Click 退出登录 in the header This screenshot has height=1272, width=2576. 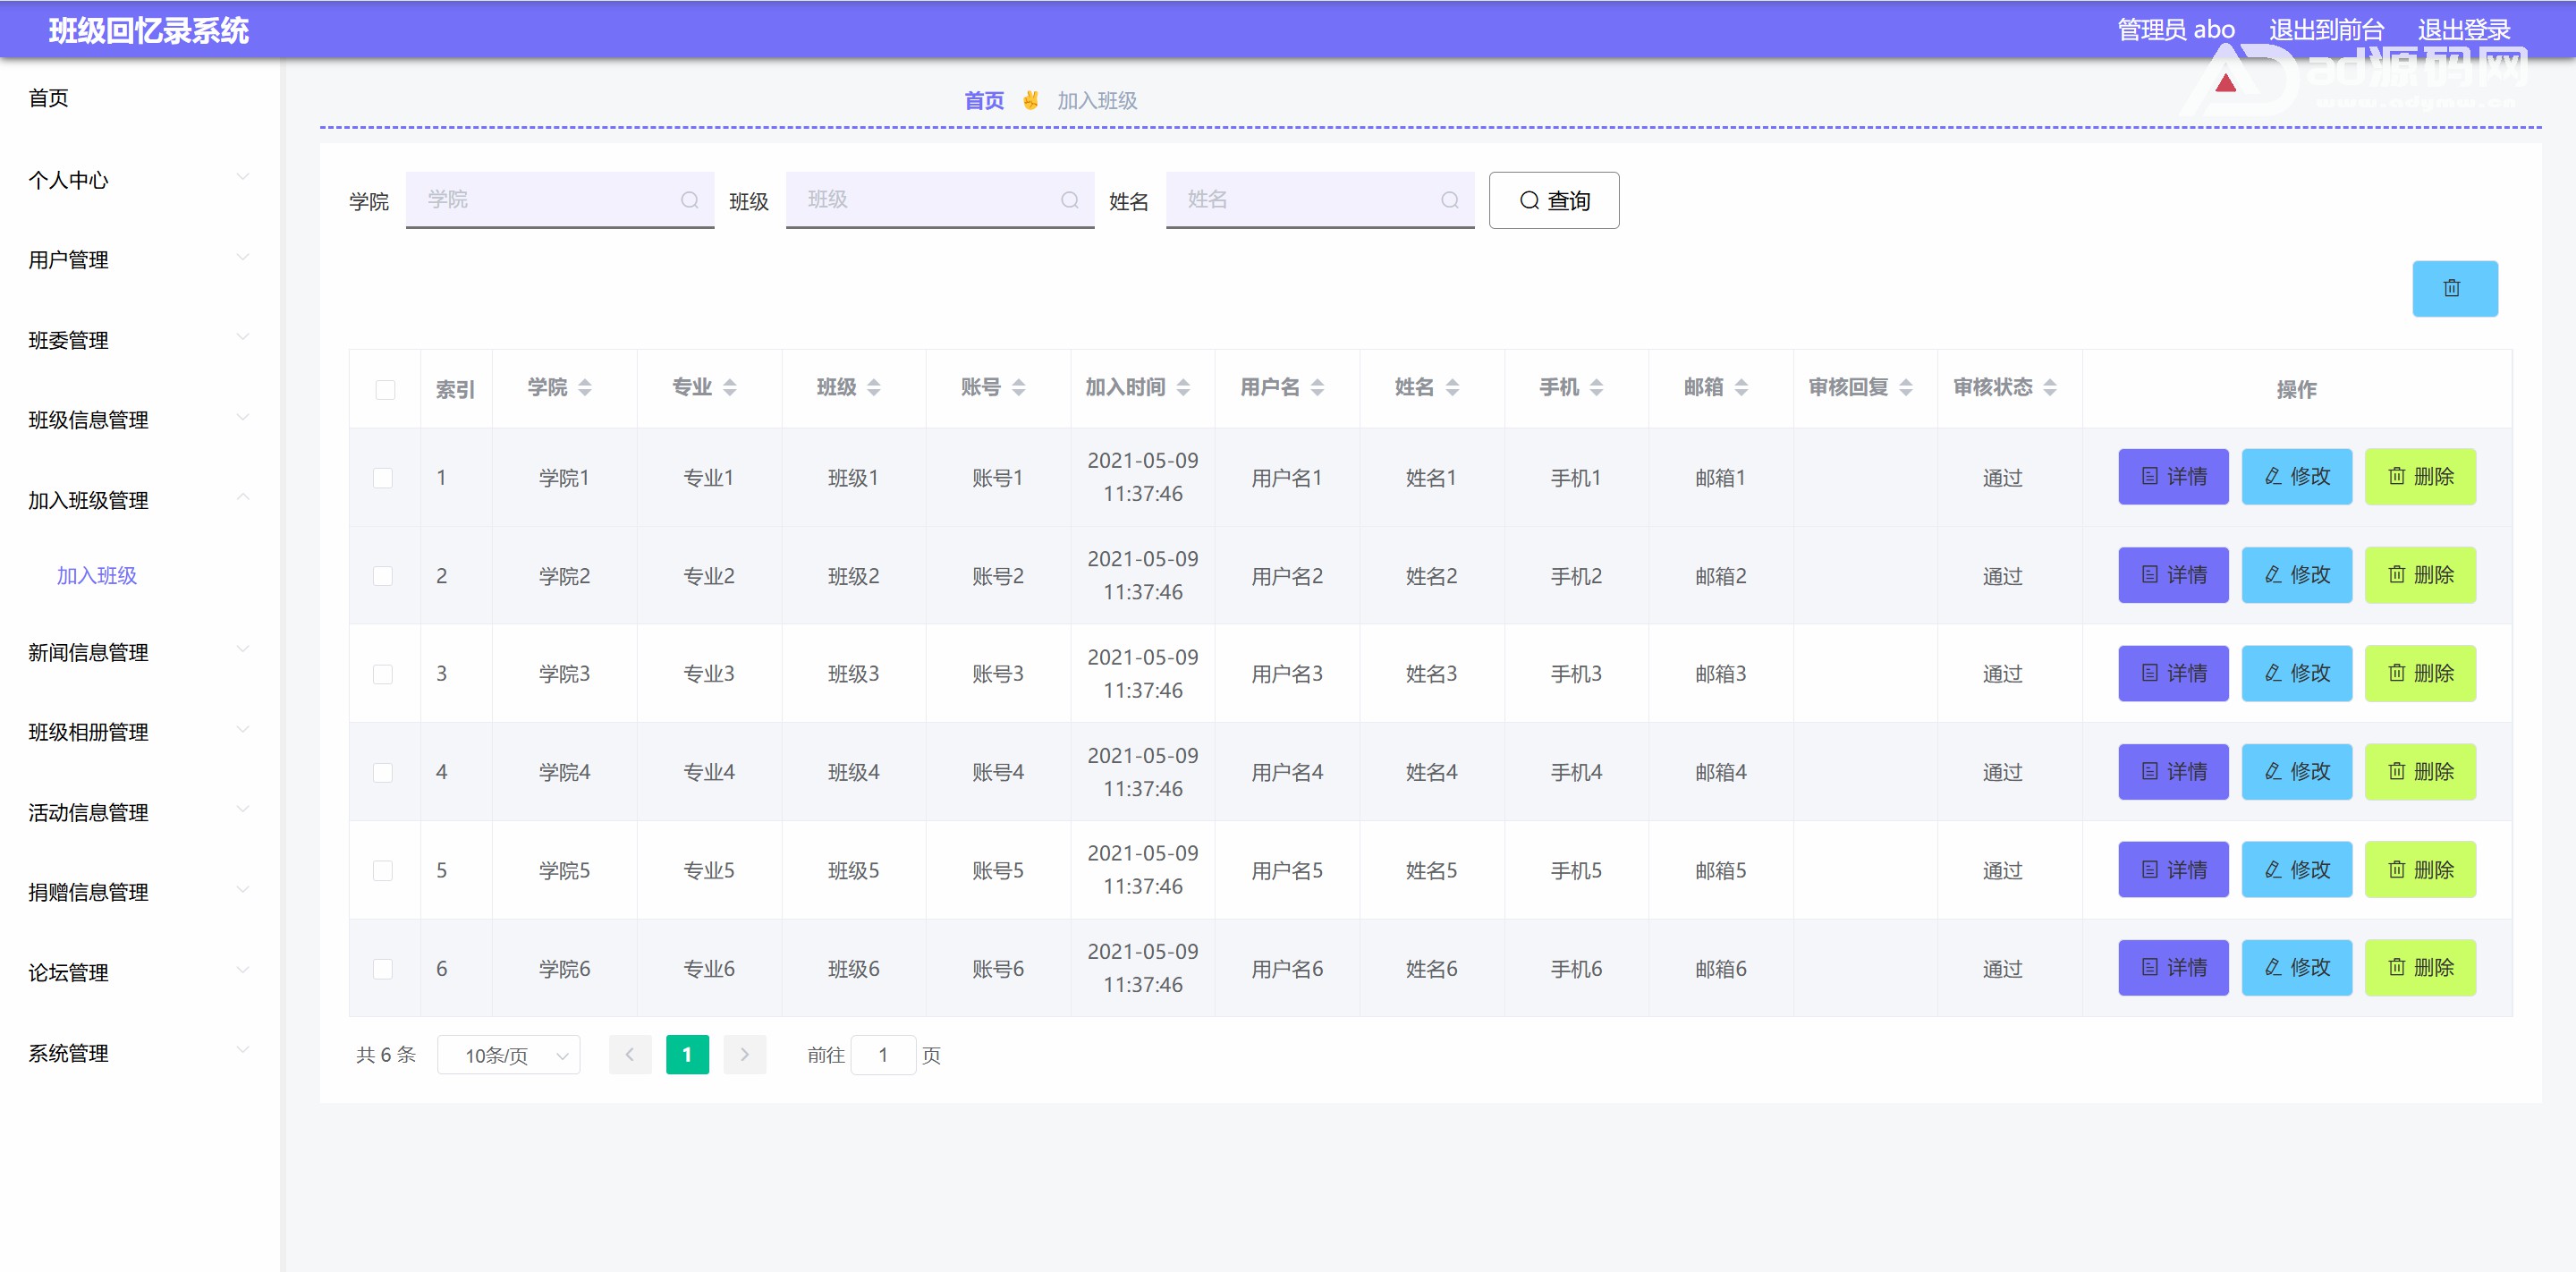(2464, 30)
